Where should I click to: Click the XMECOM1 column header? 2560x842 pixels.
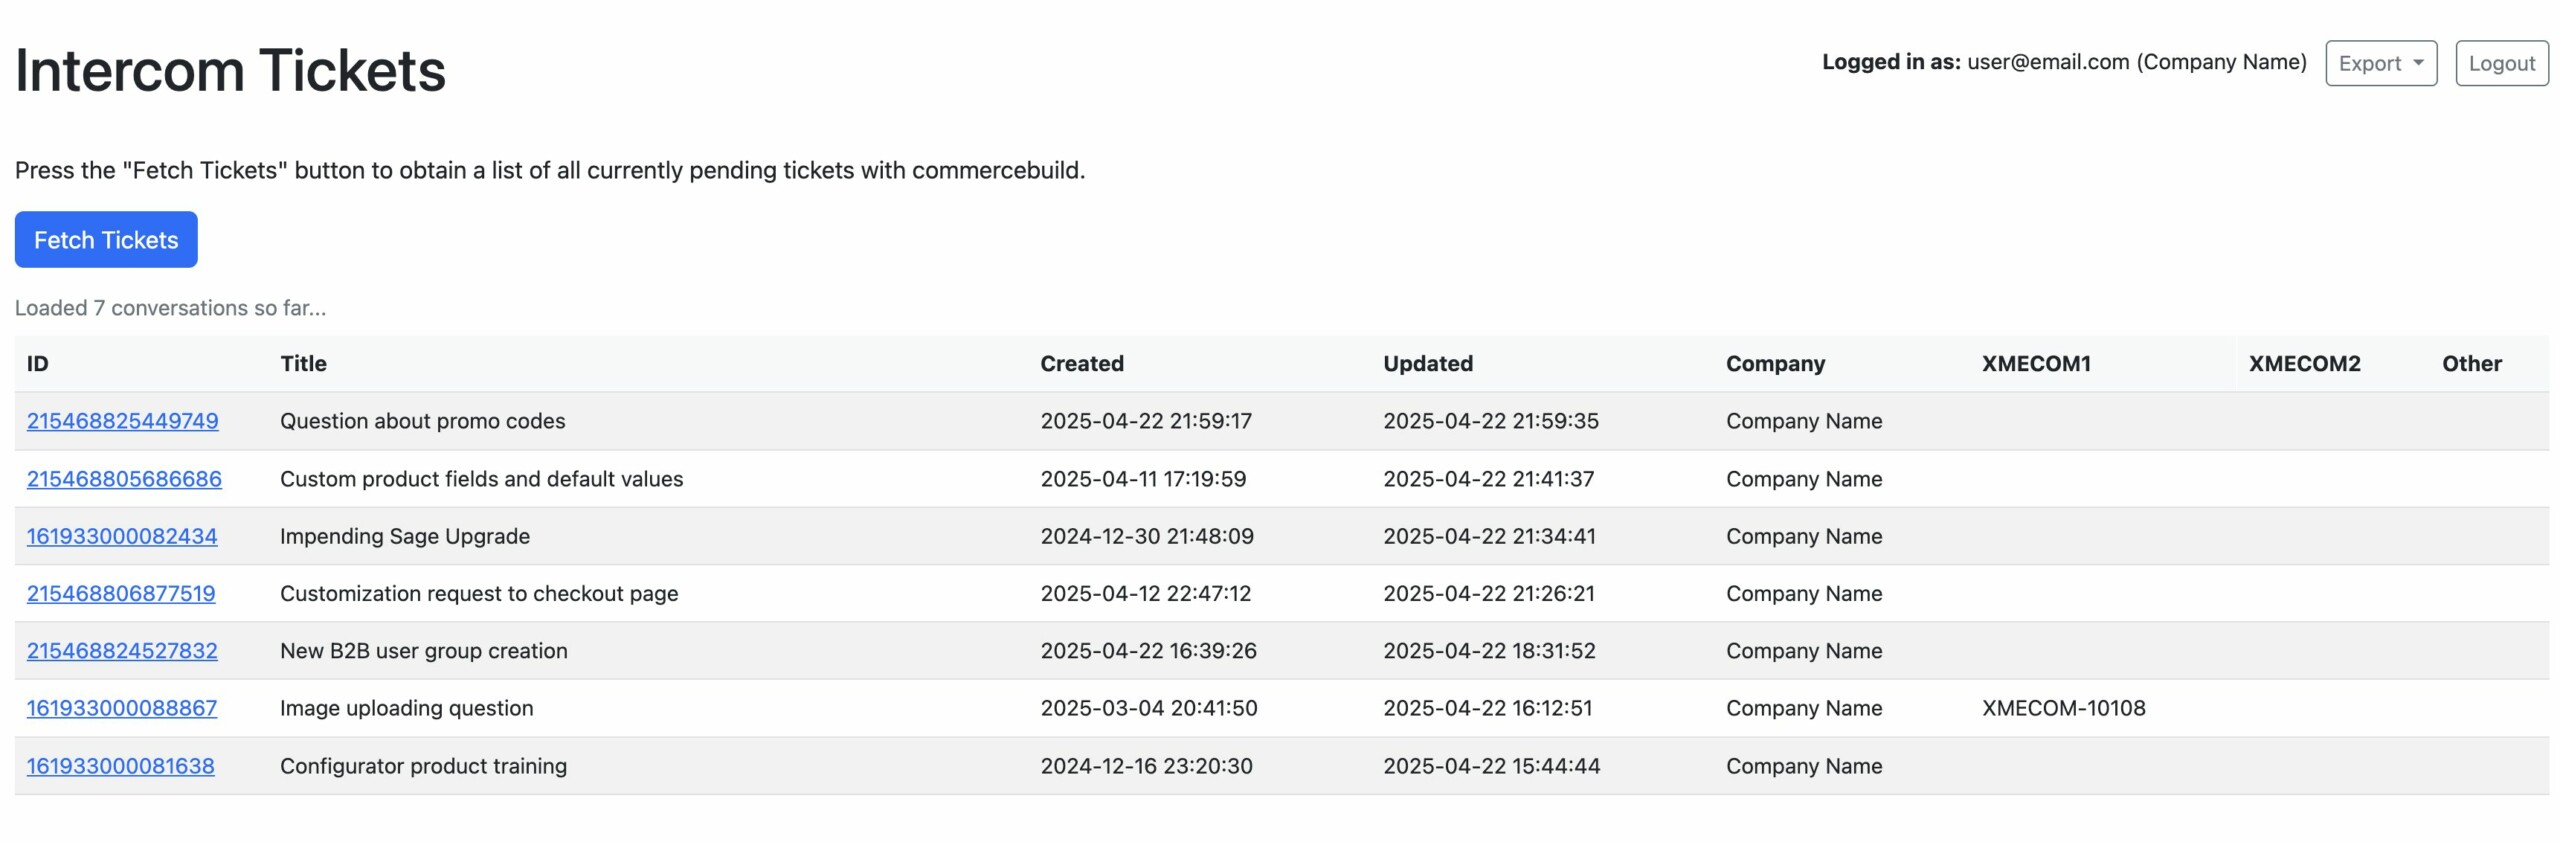click(2036, 364)
